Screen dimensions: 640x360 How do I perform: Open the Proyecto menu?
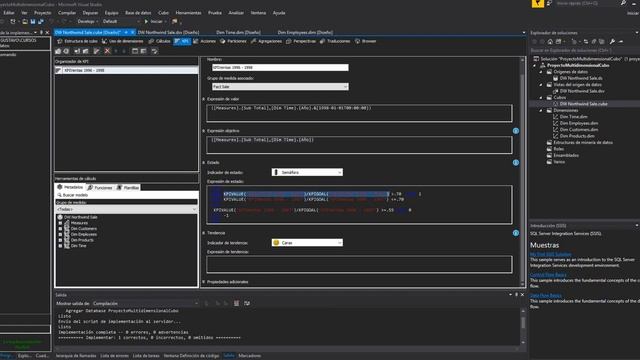tap(42, 13)
